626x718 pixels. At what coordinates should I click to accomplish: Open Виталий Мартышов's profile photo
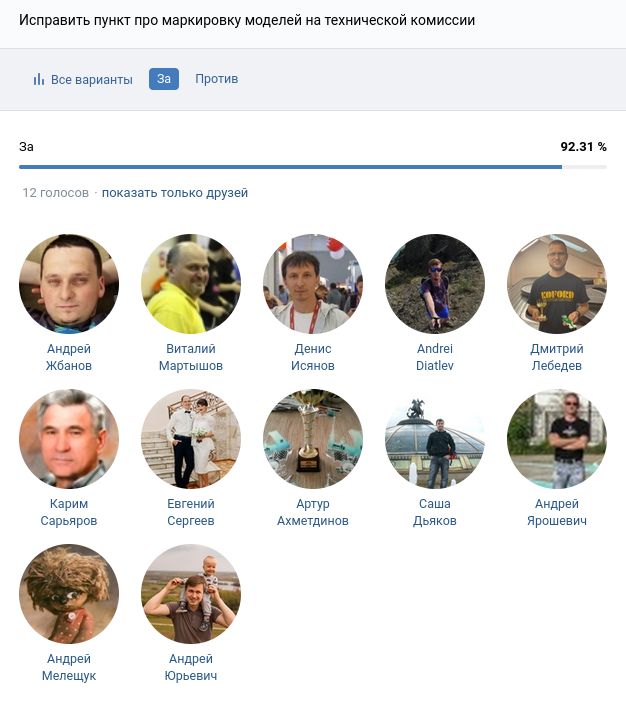pos(191,284)
